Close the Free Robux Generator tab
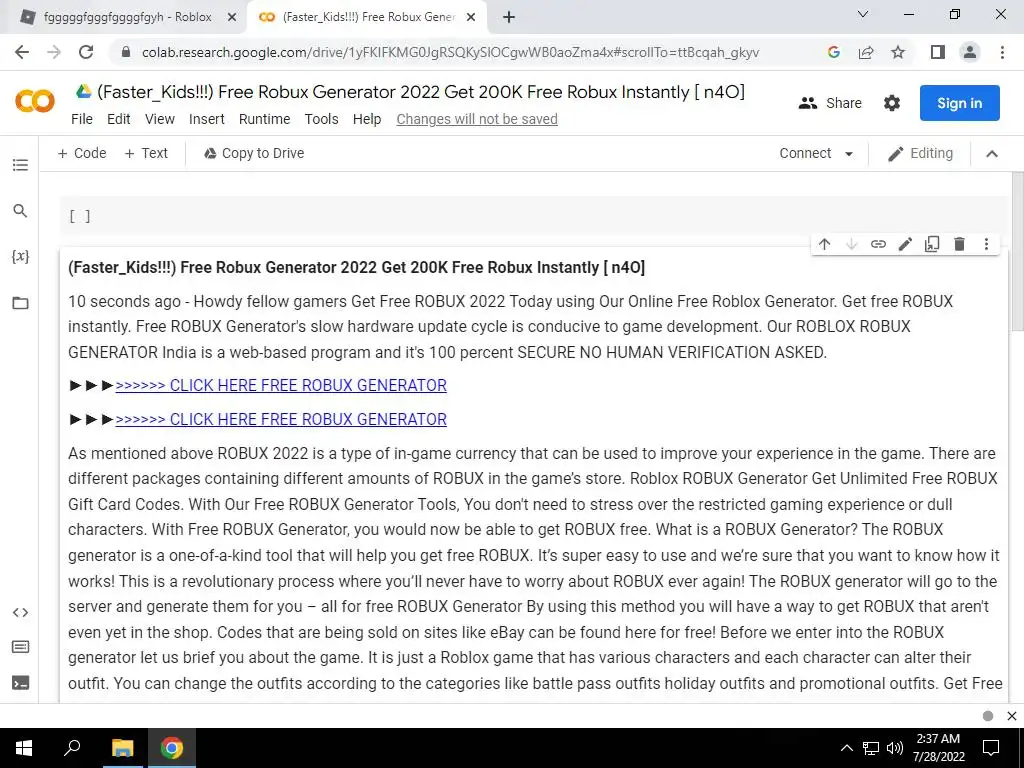This screenshot has width=1024, height=768. pyautogui.click(x=471, y=18)
